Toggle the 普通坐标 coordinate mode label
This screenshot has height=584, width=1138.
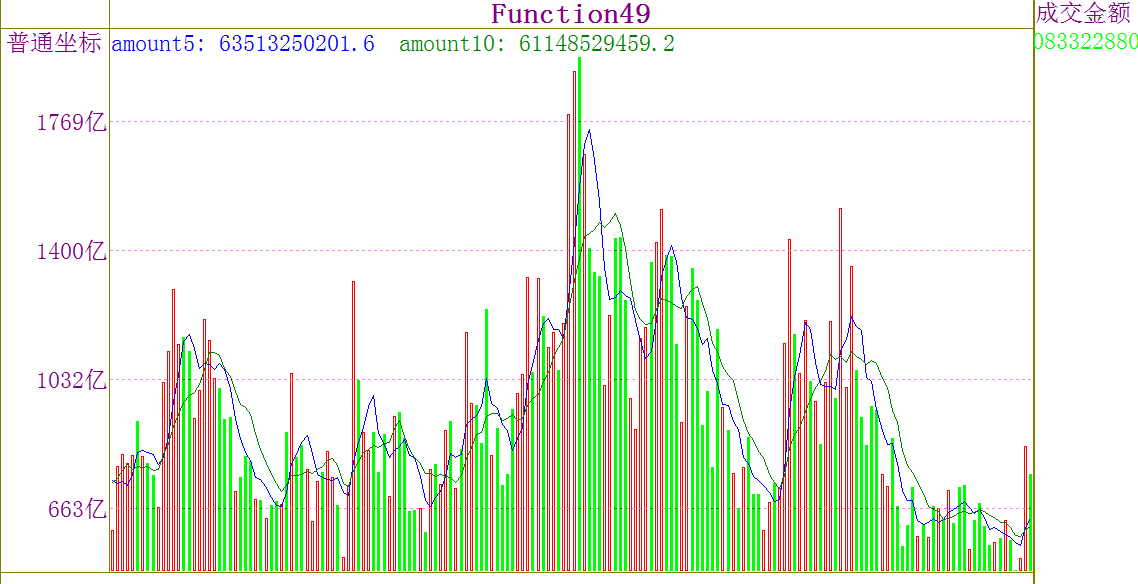pyautogui.click(x=54, y=44)
